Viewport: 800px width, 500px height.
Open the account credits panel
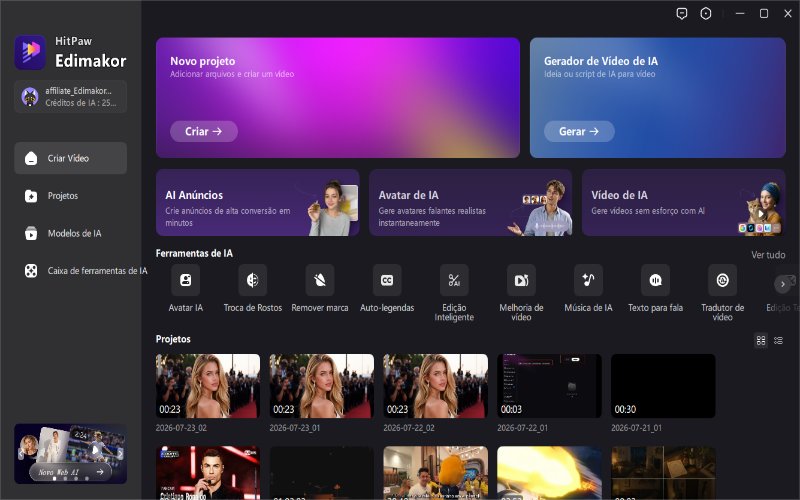70,96
